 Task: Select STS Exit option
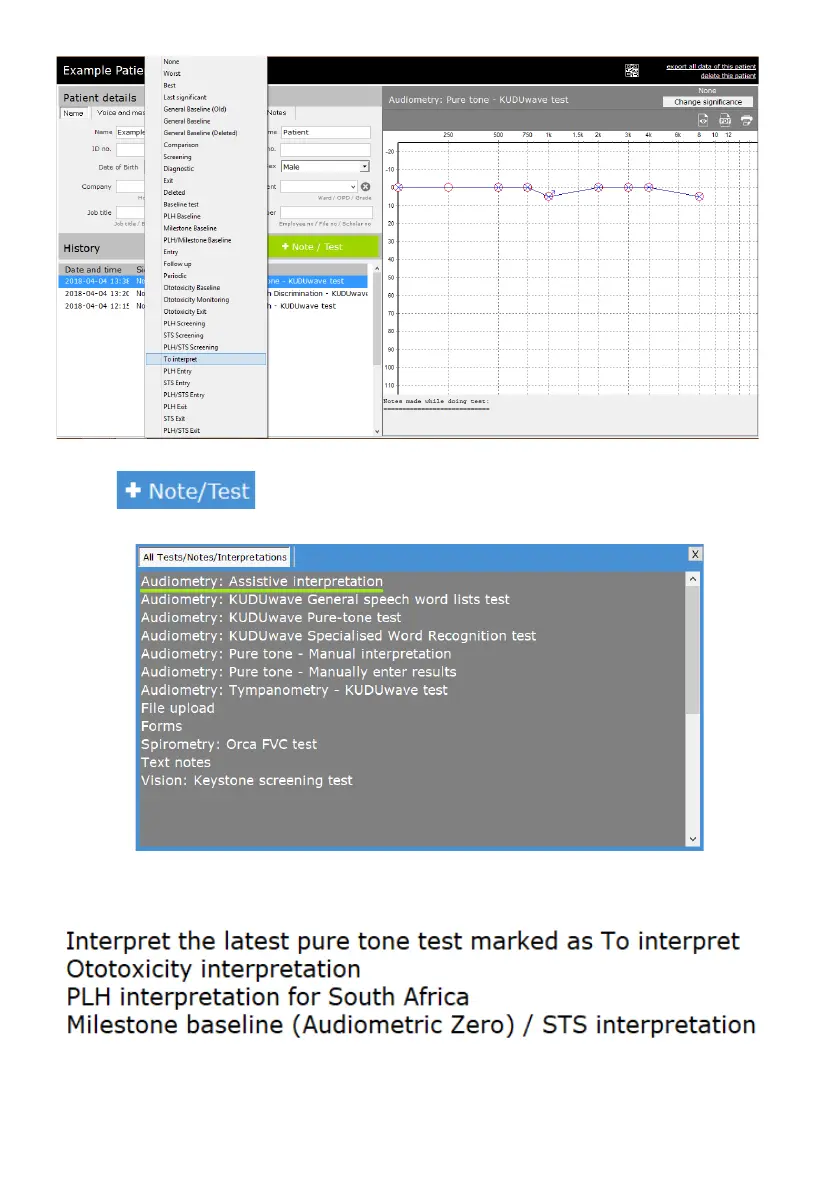click(x=174, y=419)
